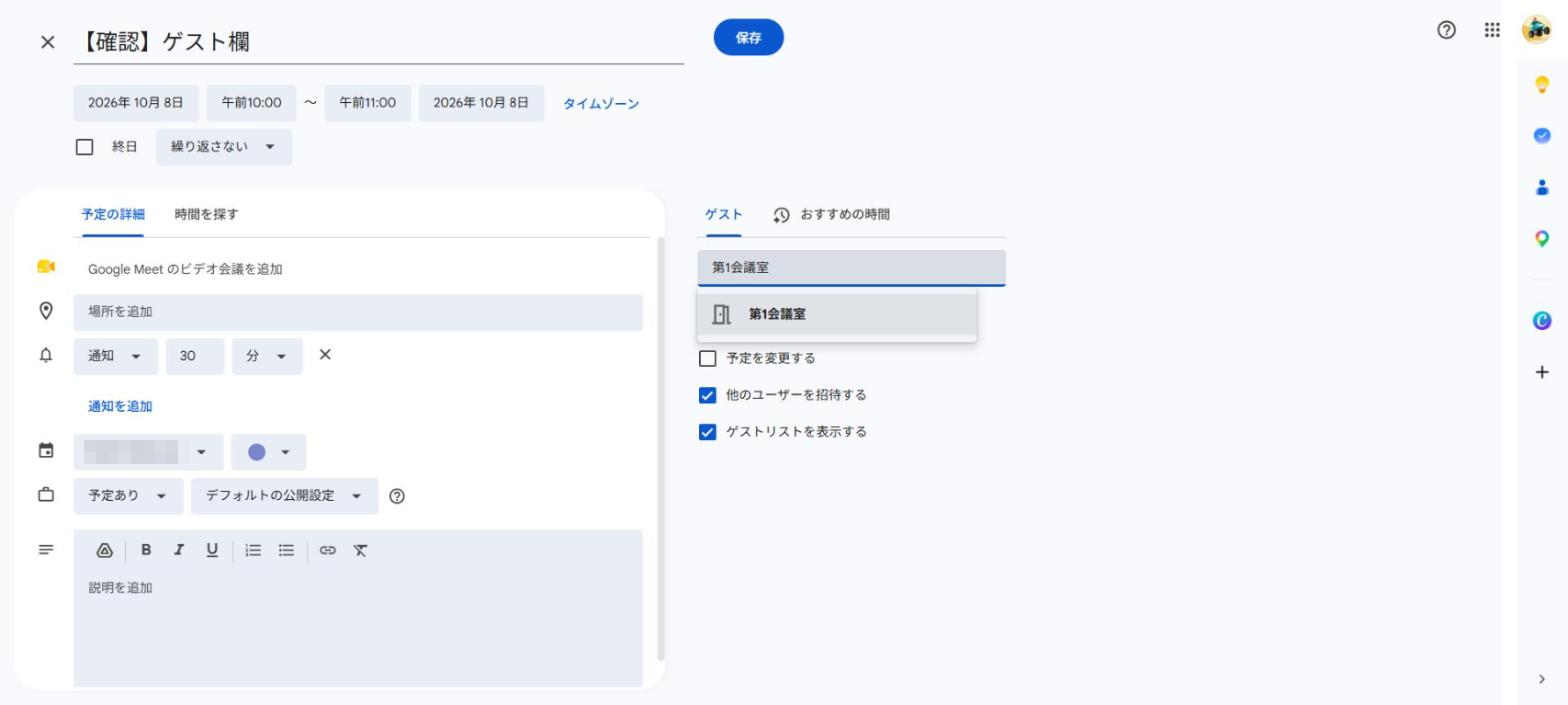
Task: Click the Google Meet camera icon
Action: coord(46,267)
